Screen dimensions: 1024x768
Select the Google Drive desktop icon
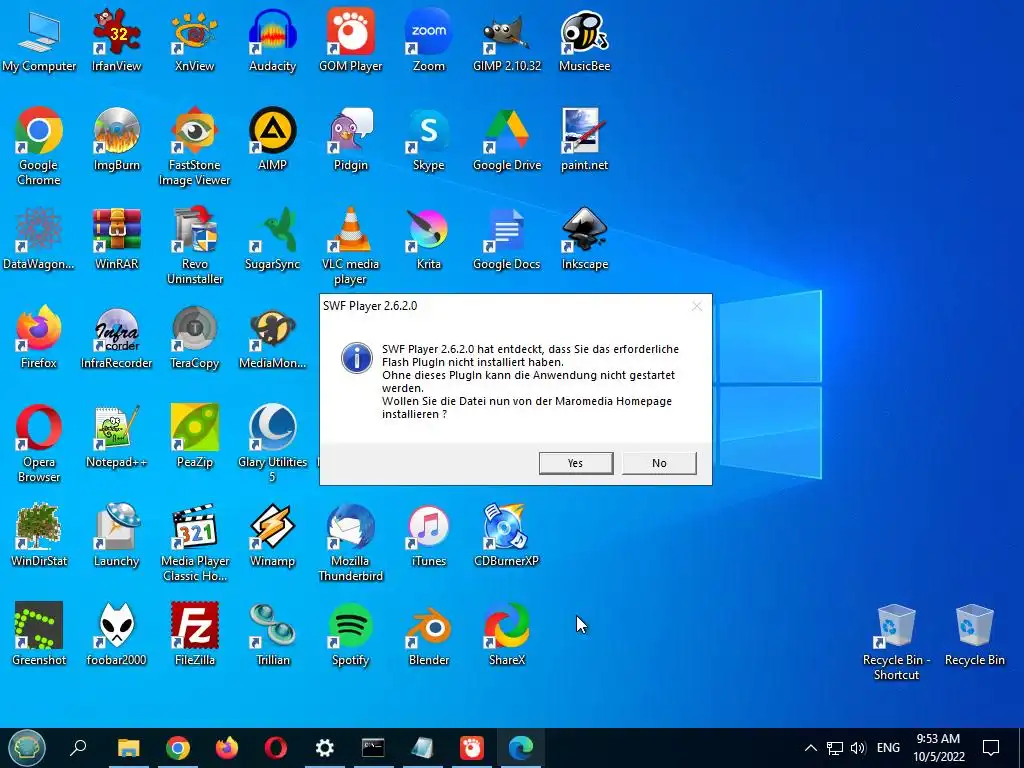(507, 140)
